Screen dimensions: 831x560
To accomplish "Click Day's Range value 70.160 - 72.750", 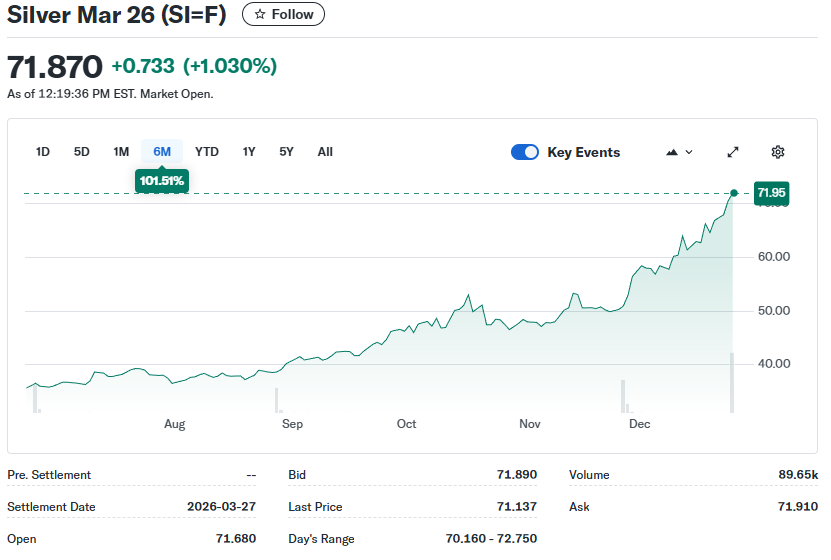I will click(x=491, y=538).
